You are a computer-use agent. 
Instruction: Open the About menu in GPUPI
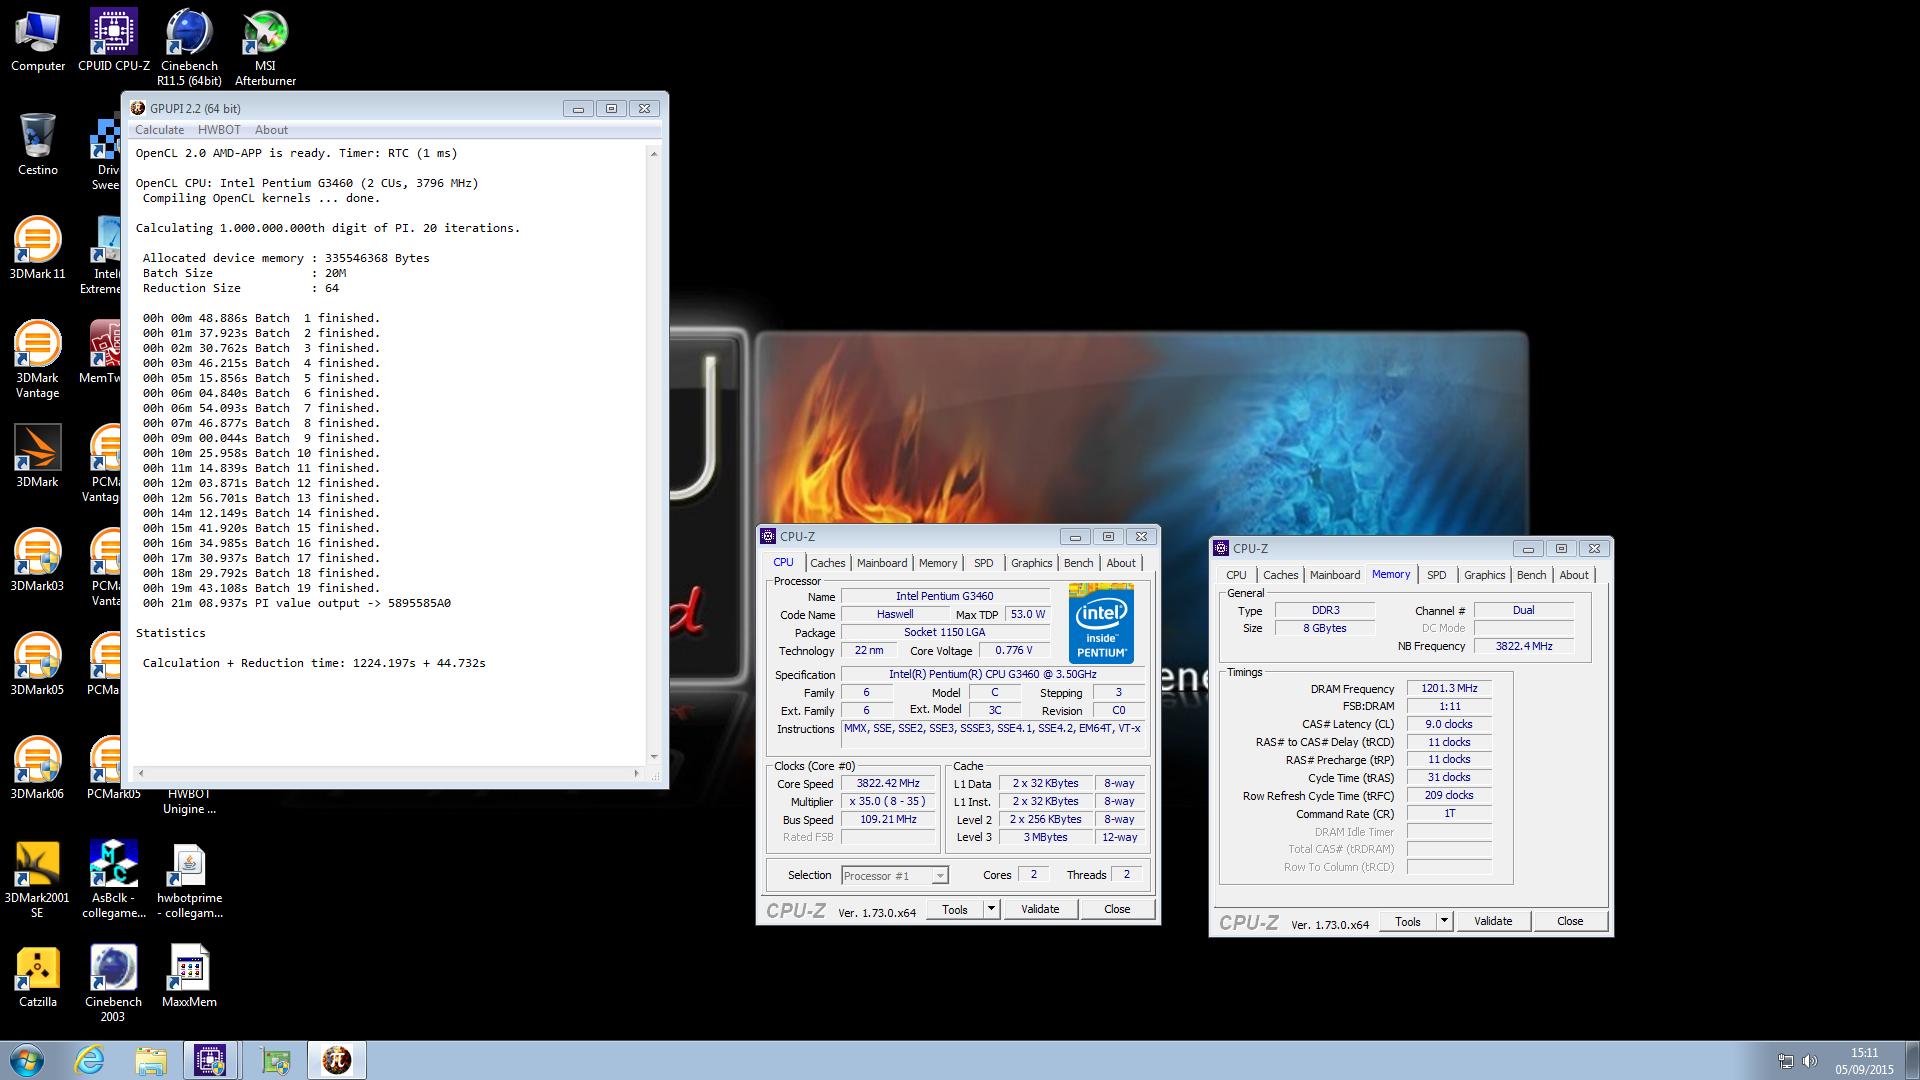pyautogui.click(x=271, y=130)
